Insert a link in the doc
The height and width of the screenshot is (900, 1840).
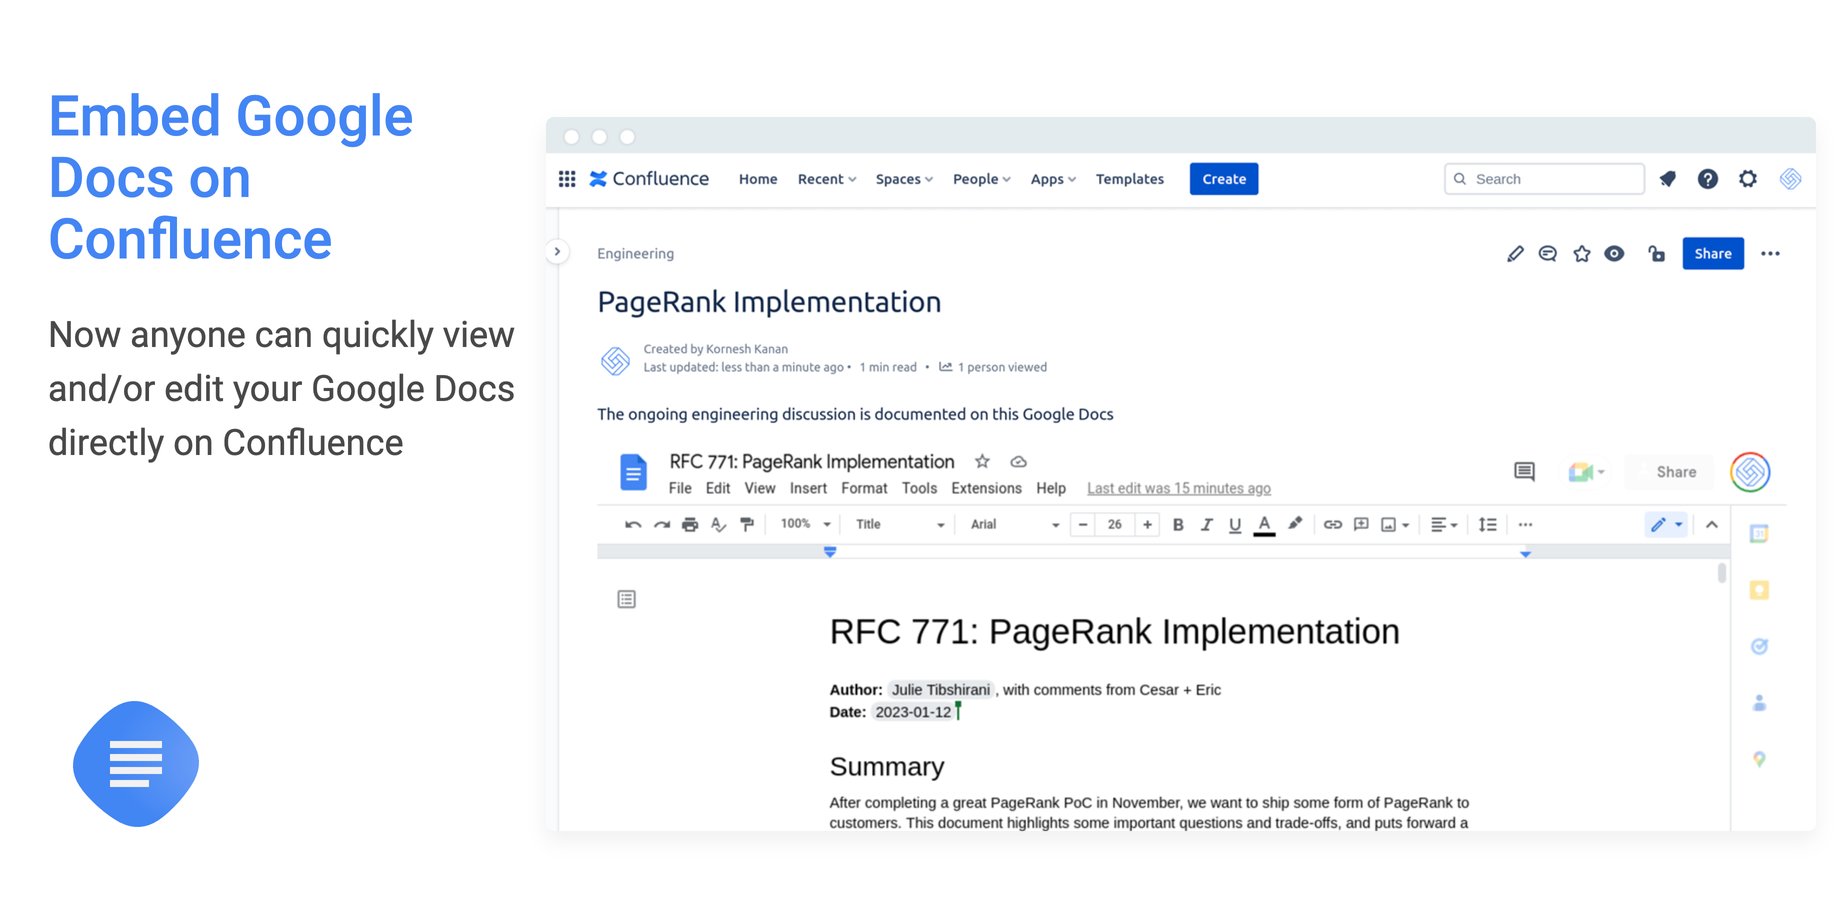(x=1332, y=525)
